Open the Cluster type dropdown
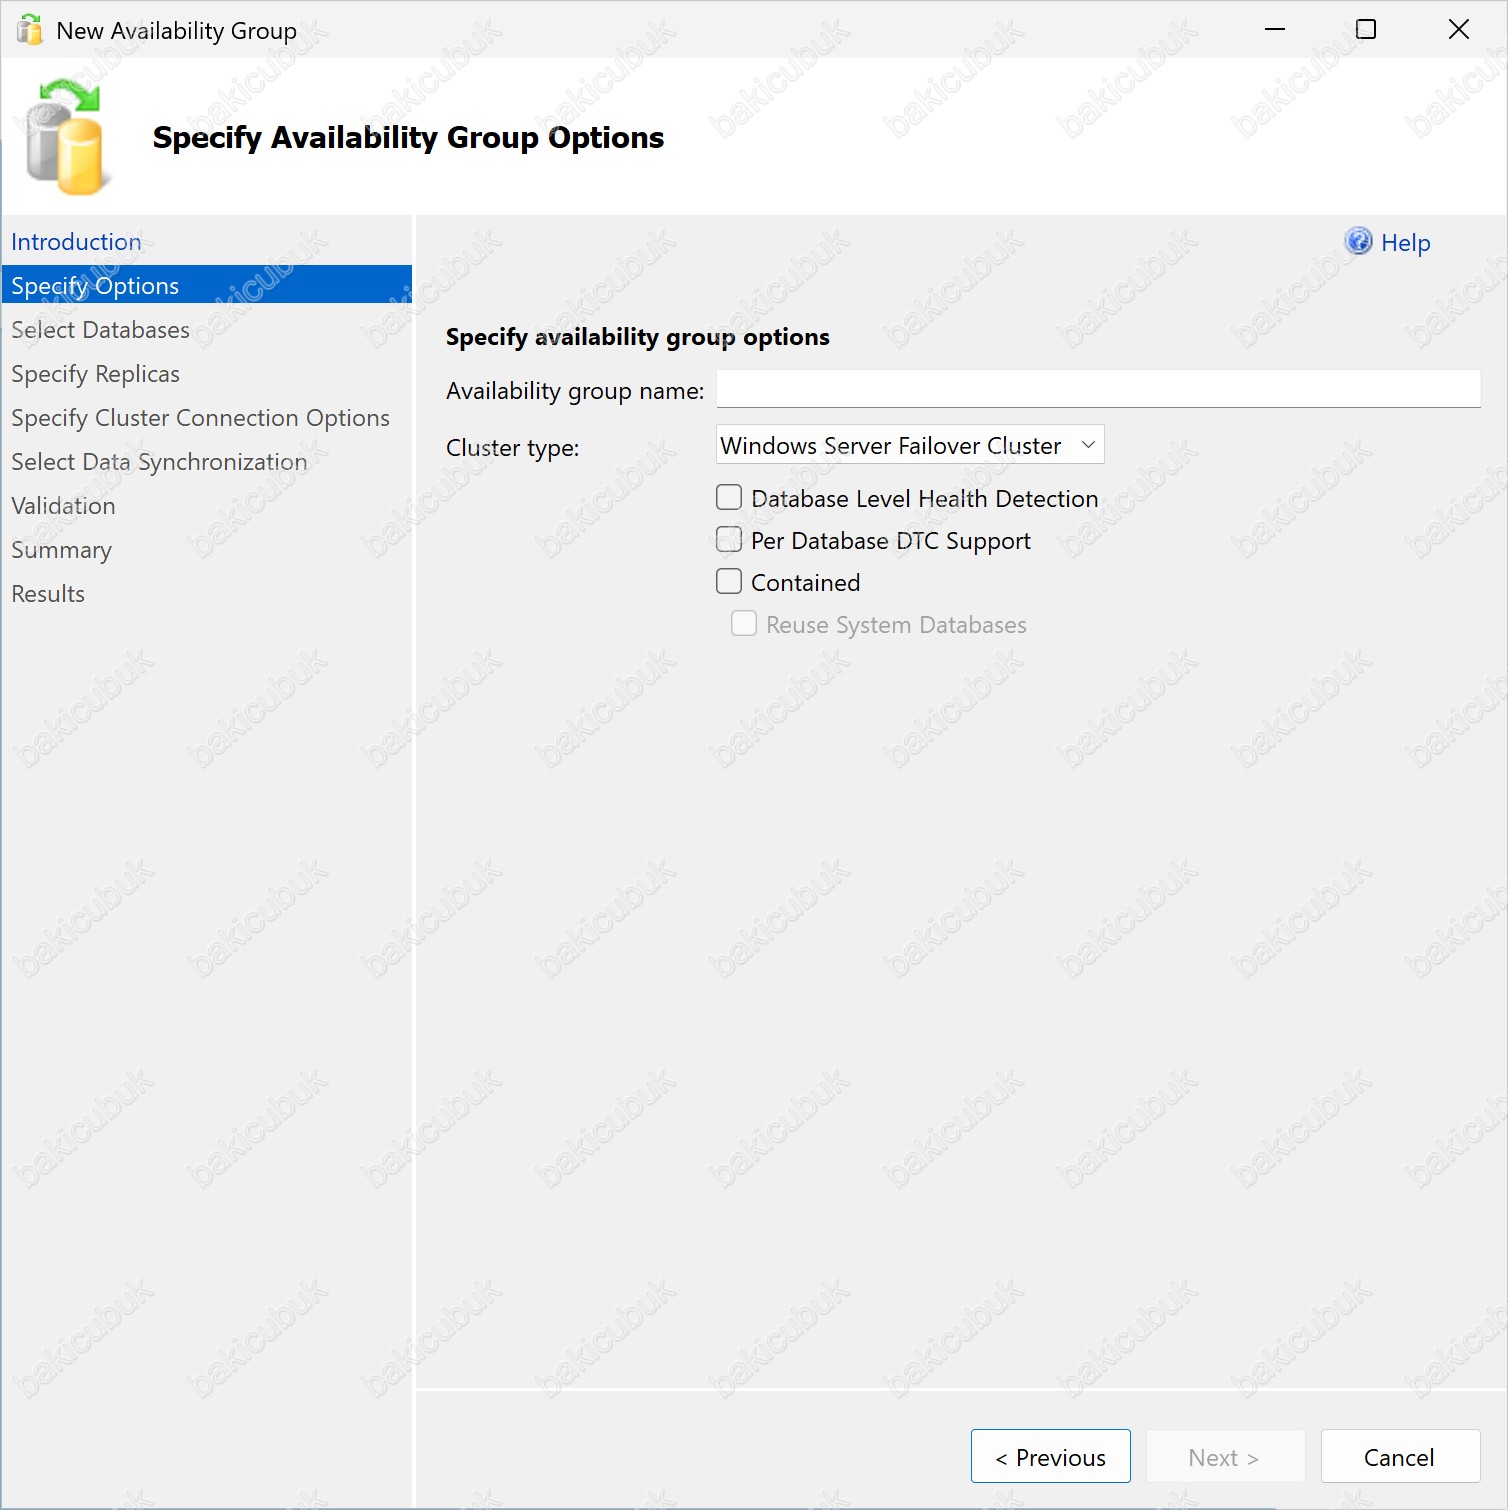Image resolution: width=1508 pixels, height=1510 pixels. click(910, 445)
